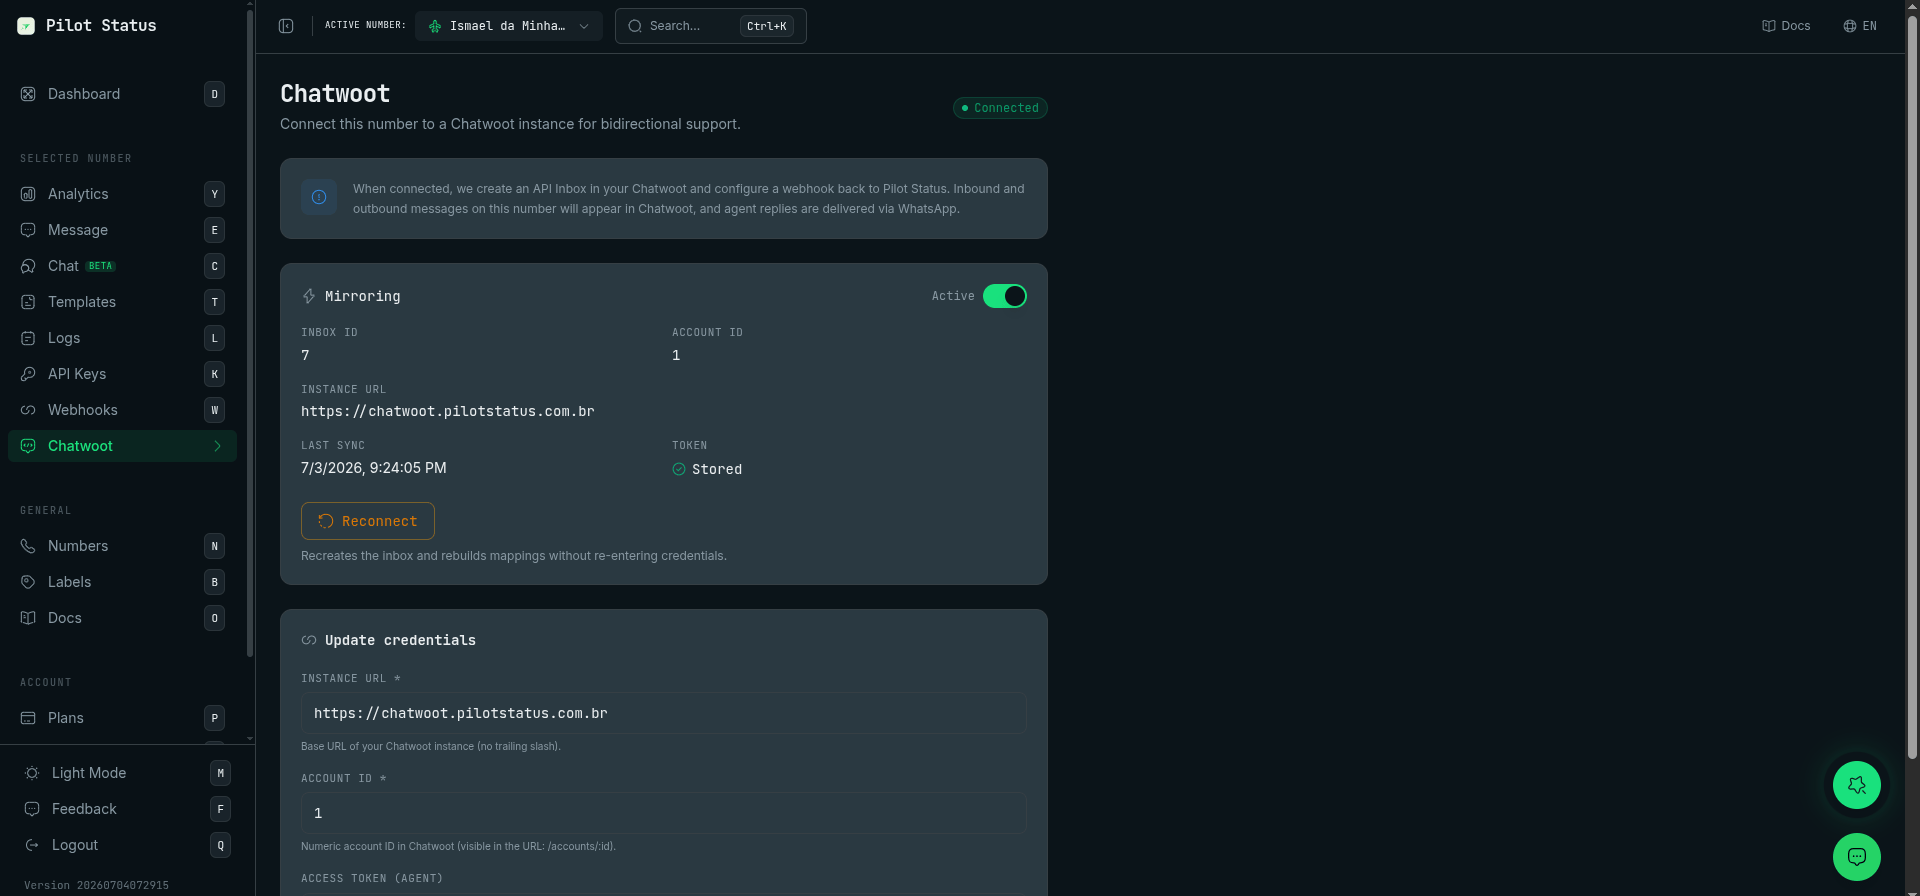Expand the Chatwoot sidebar chevron

pos(217,446)
